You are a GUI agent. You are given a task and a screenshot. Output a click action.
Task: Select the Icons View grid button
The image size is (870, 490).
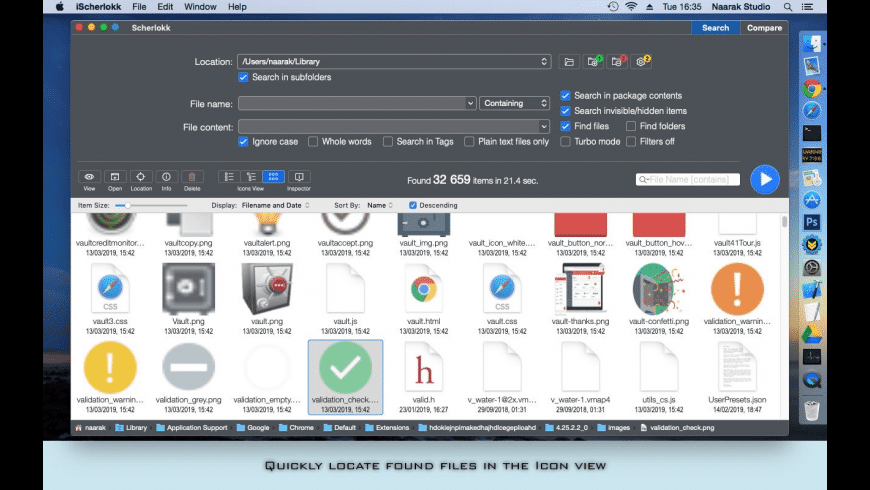click(273, 176)
